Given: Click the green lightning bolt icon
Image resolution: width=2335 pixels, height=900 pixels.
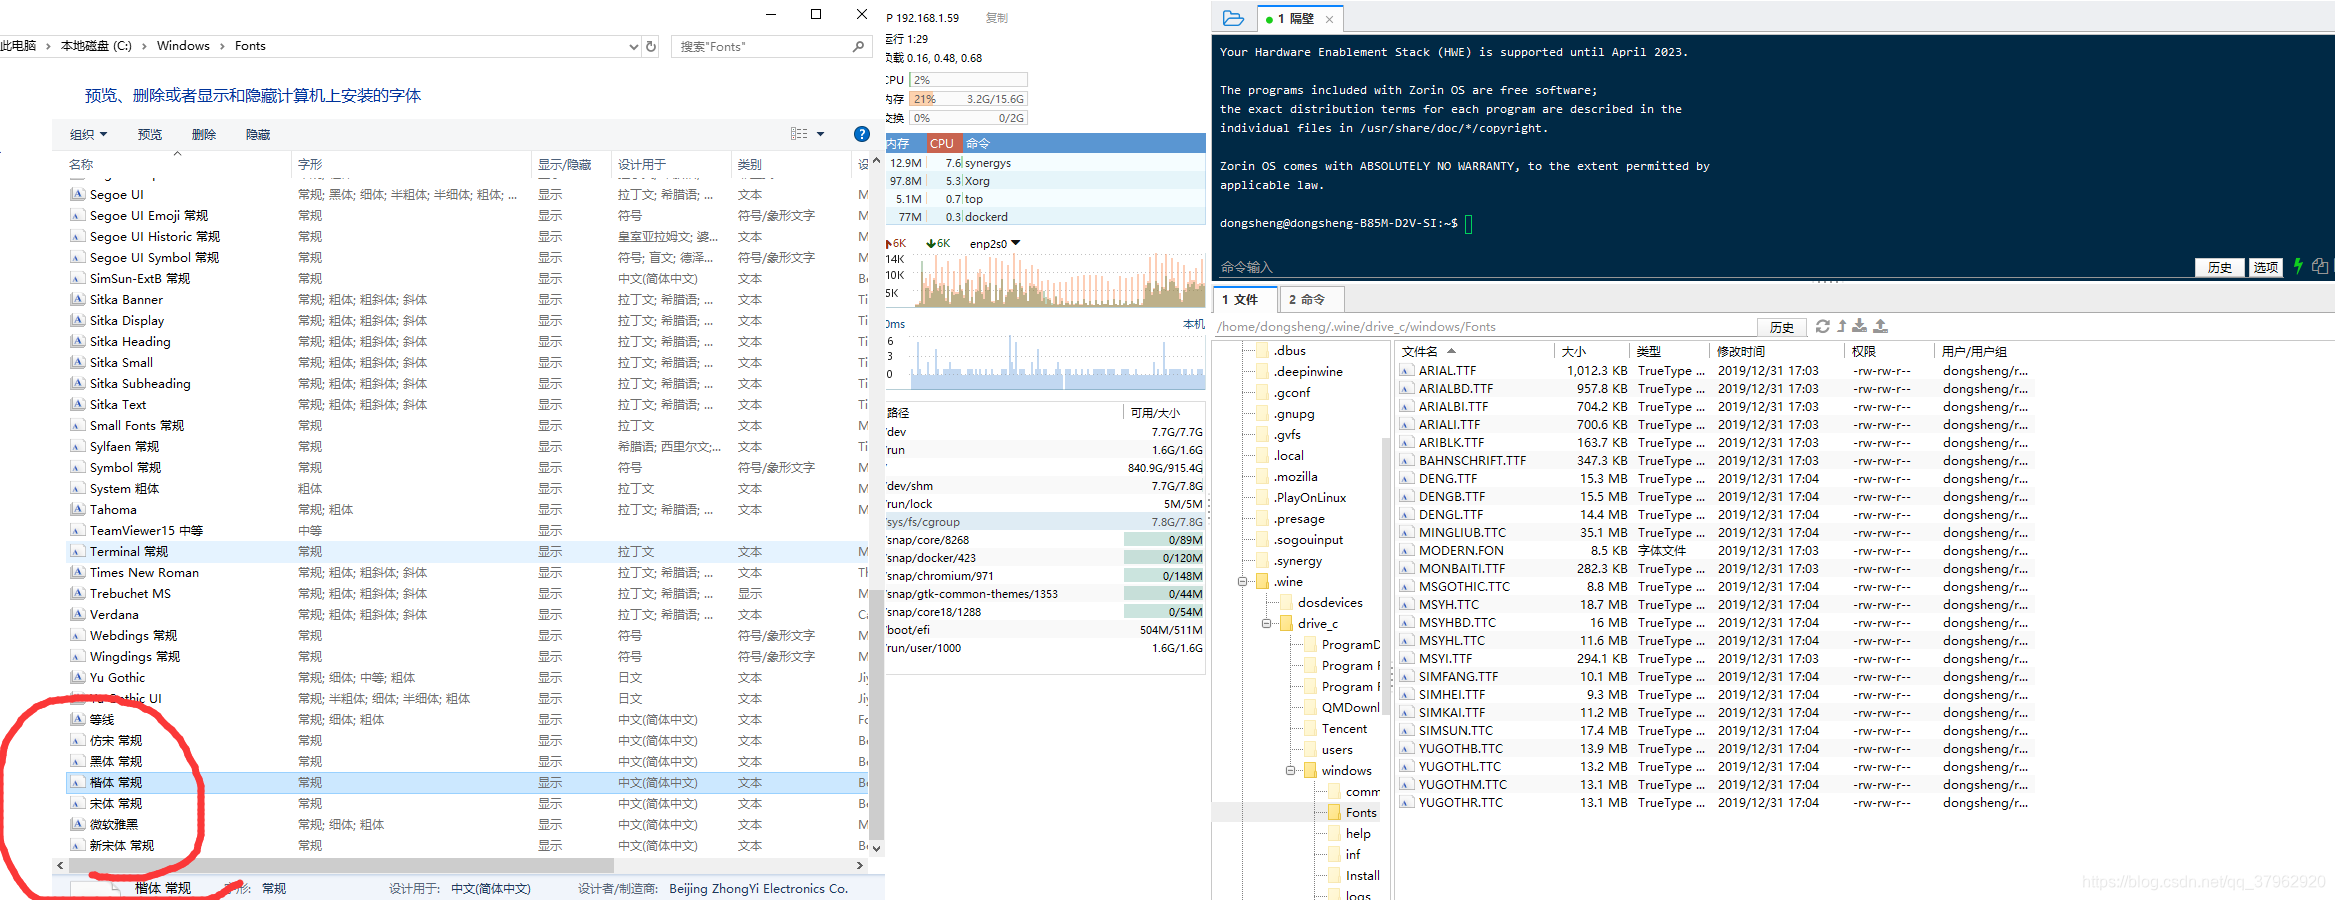Looking at the screenshot, I should pyautogui.click(x=2298, y=266).
